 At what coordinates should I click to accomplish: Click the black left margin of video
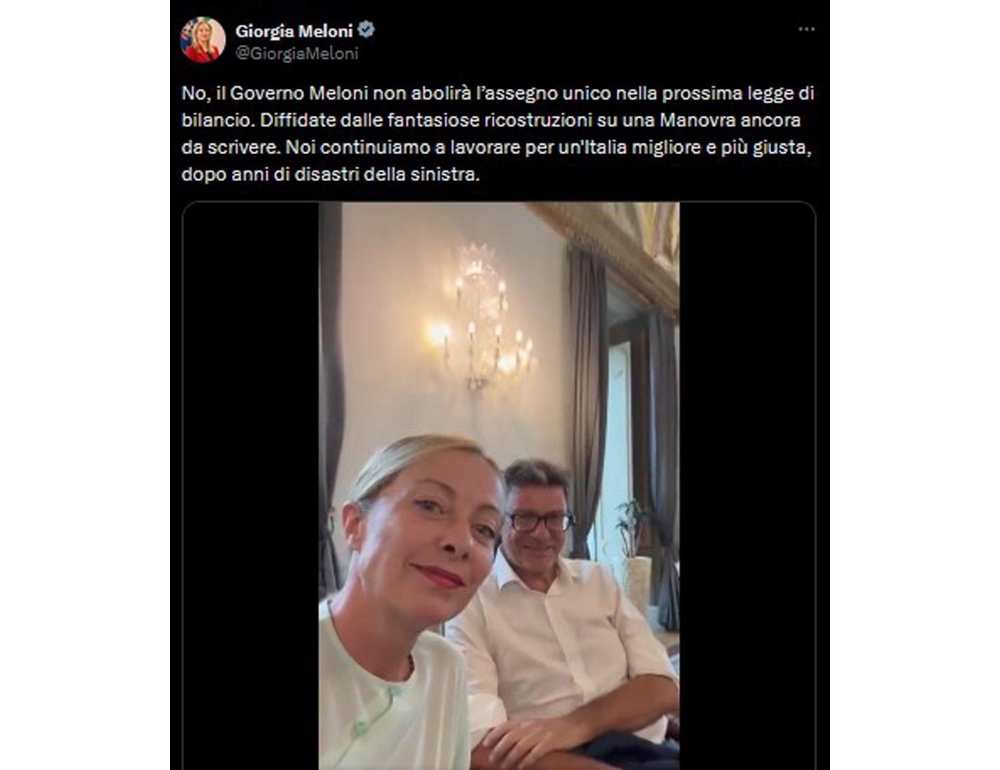251,486
